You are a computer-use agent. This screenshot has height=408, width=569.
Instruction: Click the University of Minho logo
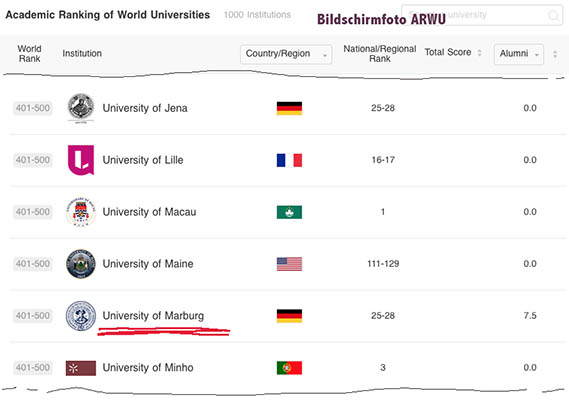(81, 368)
